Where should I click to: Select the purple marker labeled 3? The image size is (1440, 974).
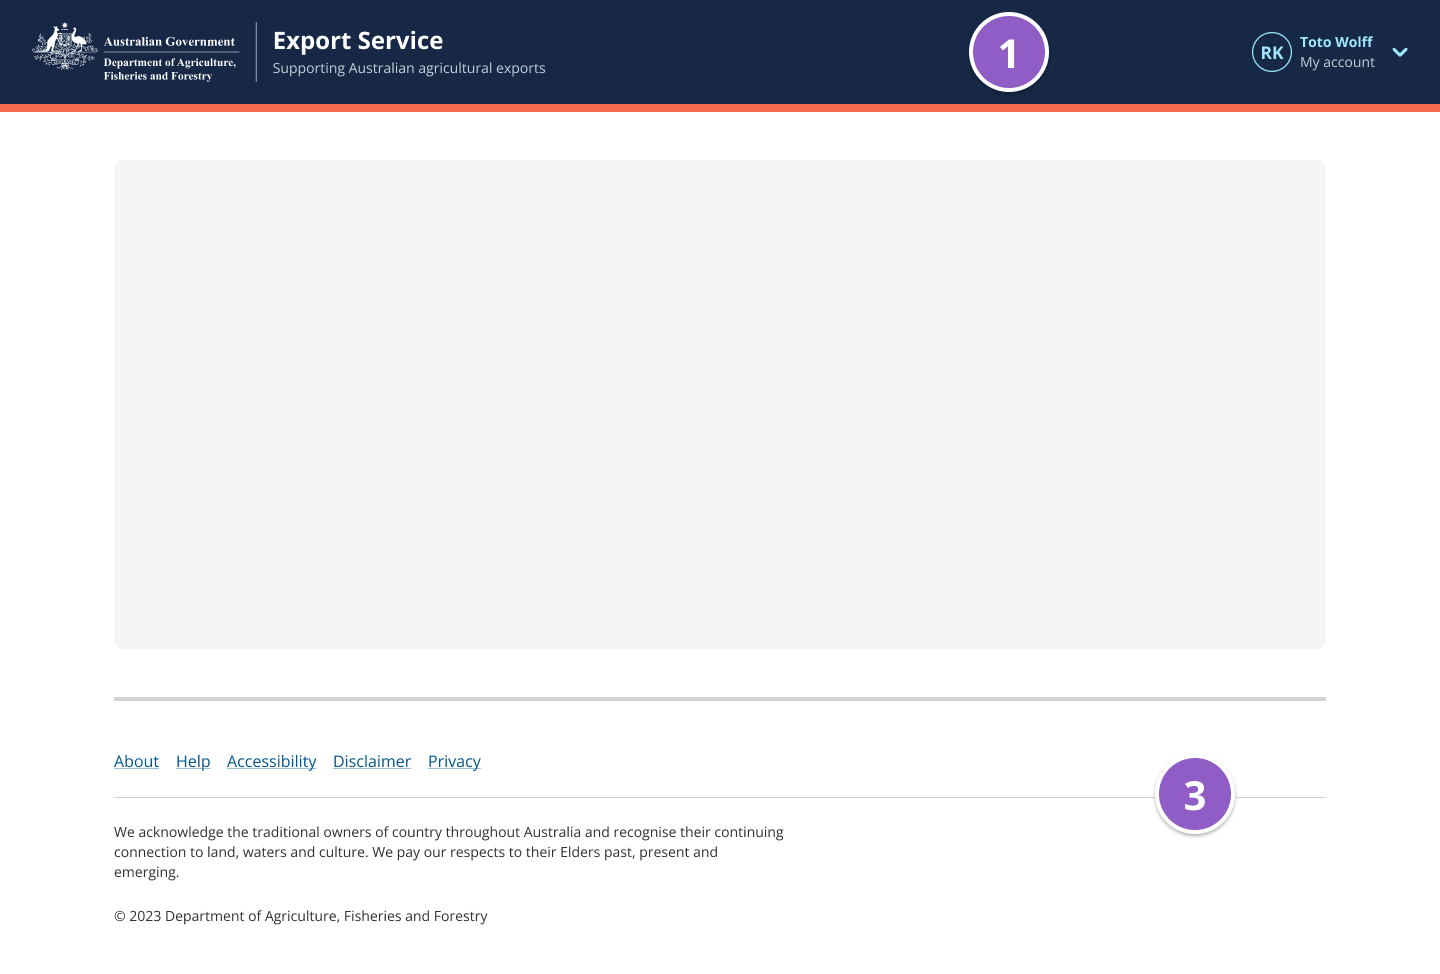1195,793
